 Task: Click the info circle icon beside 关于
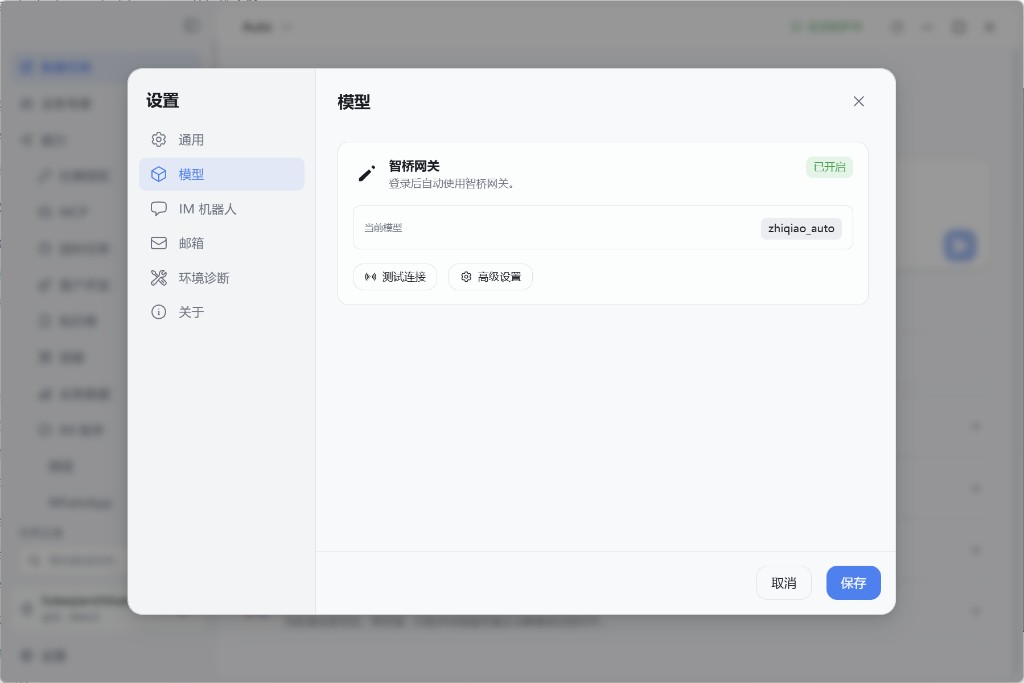coord(159,312)
